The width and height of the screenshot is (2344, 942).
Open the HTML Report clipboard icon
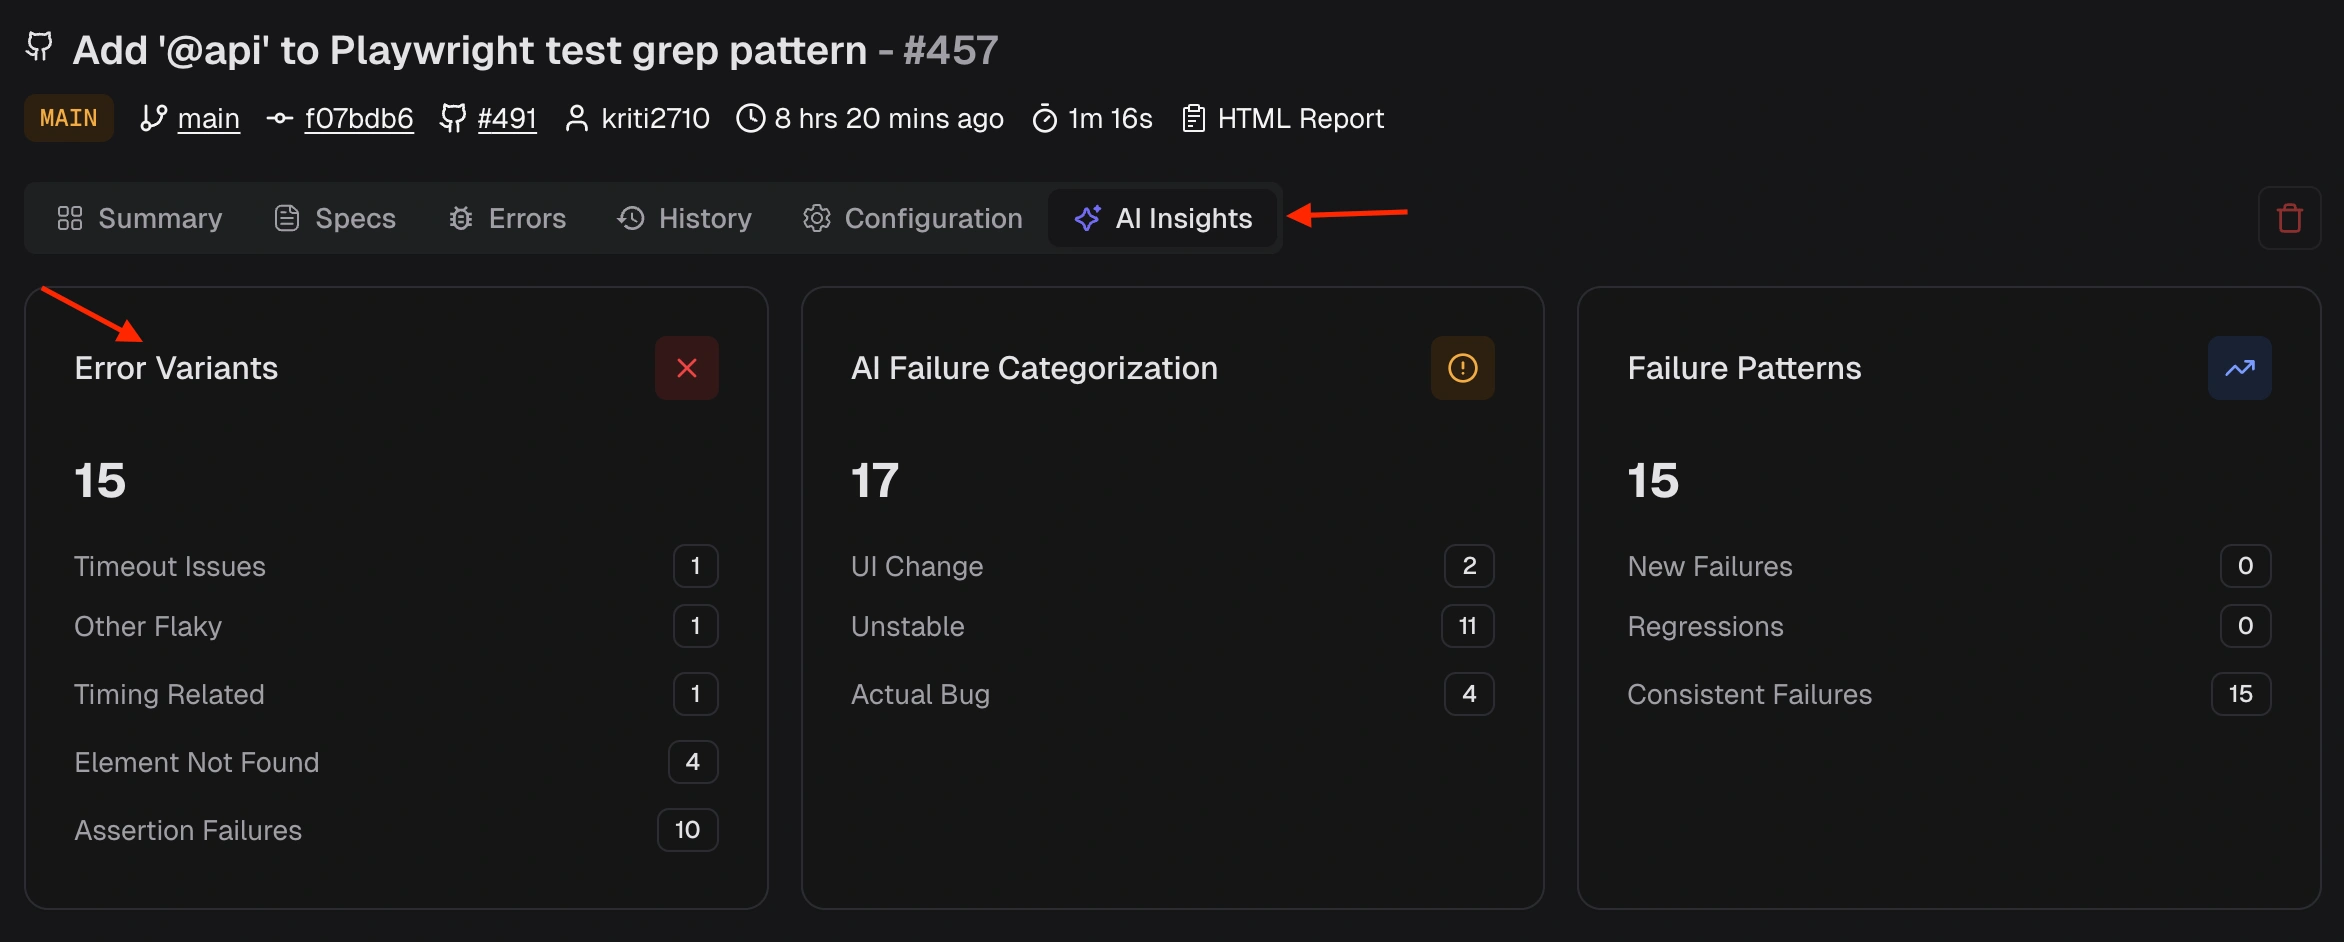pos(1193,118)
